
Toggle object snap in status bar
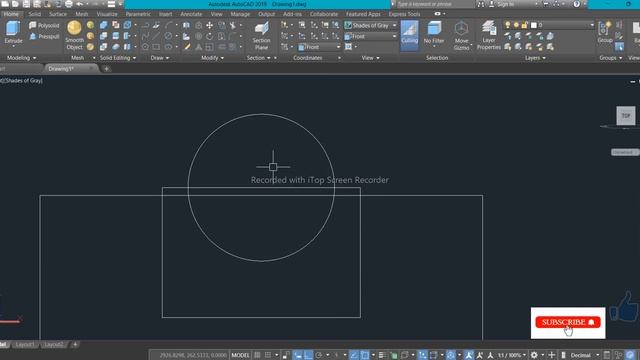pos(364,355)
